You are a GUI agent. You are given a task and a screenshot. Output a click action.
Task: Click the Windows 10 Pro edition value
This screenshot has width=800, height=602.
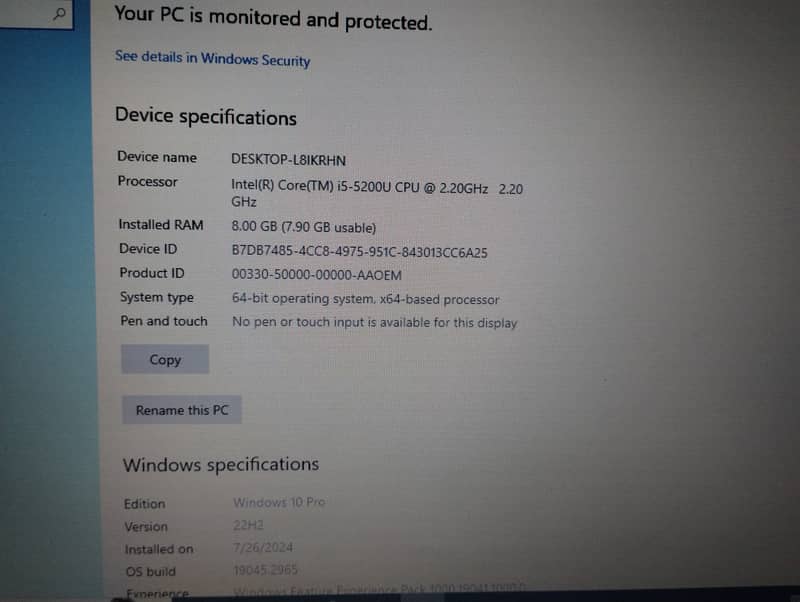pyautogui.click(x=279, y=502)
